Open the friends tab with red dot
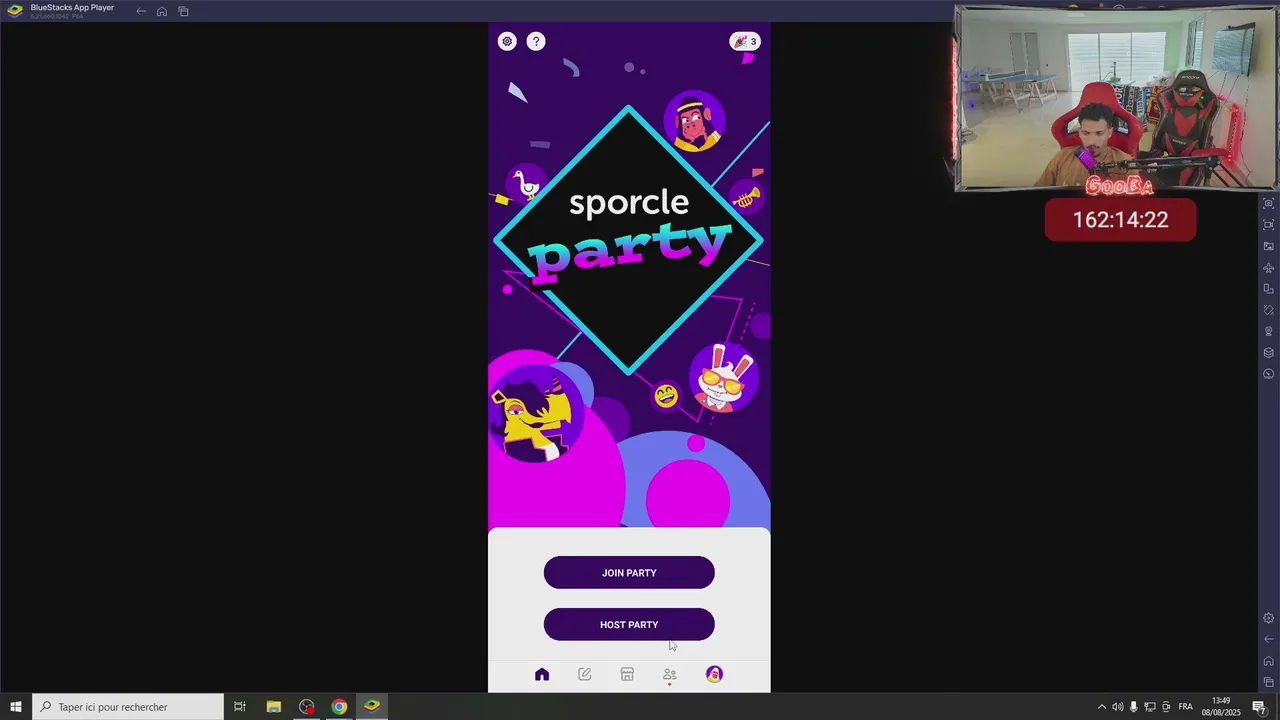 (x=670, y=676)
